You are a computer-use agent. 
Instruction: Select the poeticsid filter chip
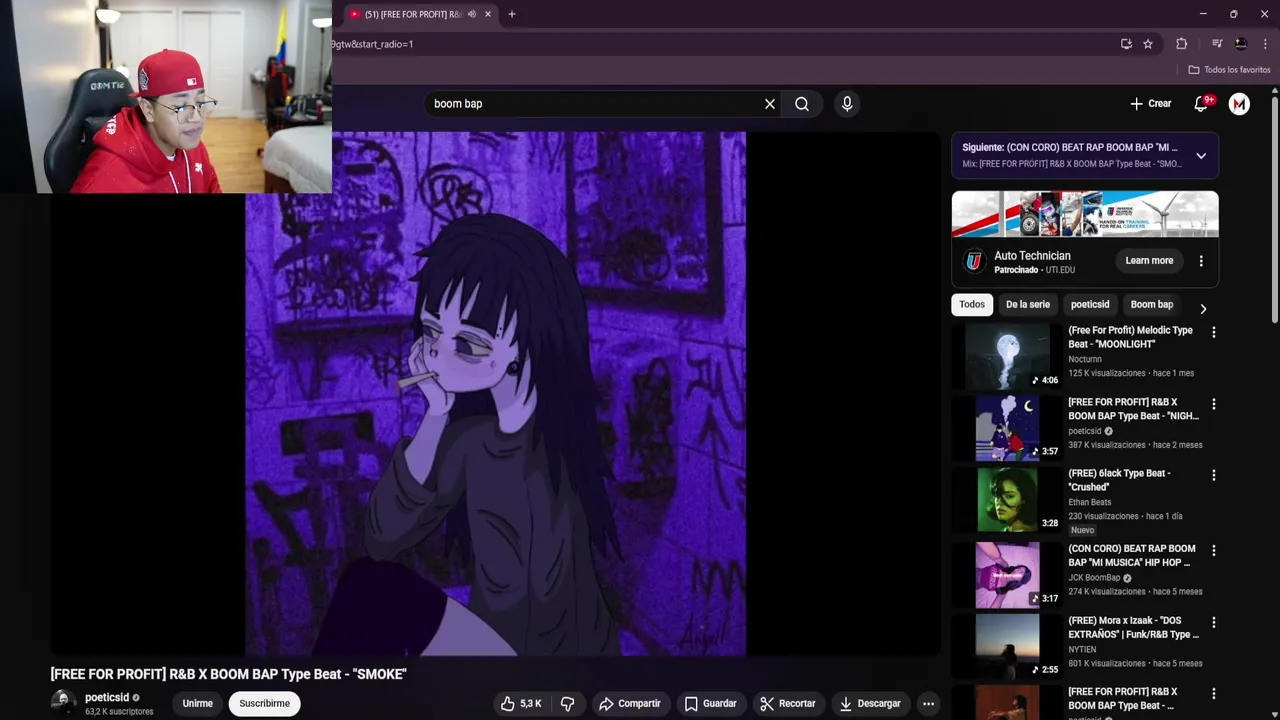(x=1090, y=305)
